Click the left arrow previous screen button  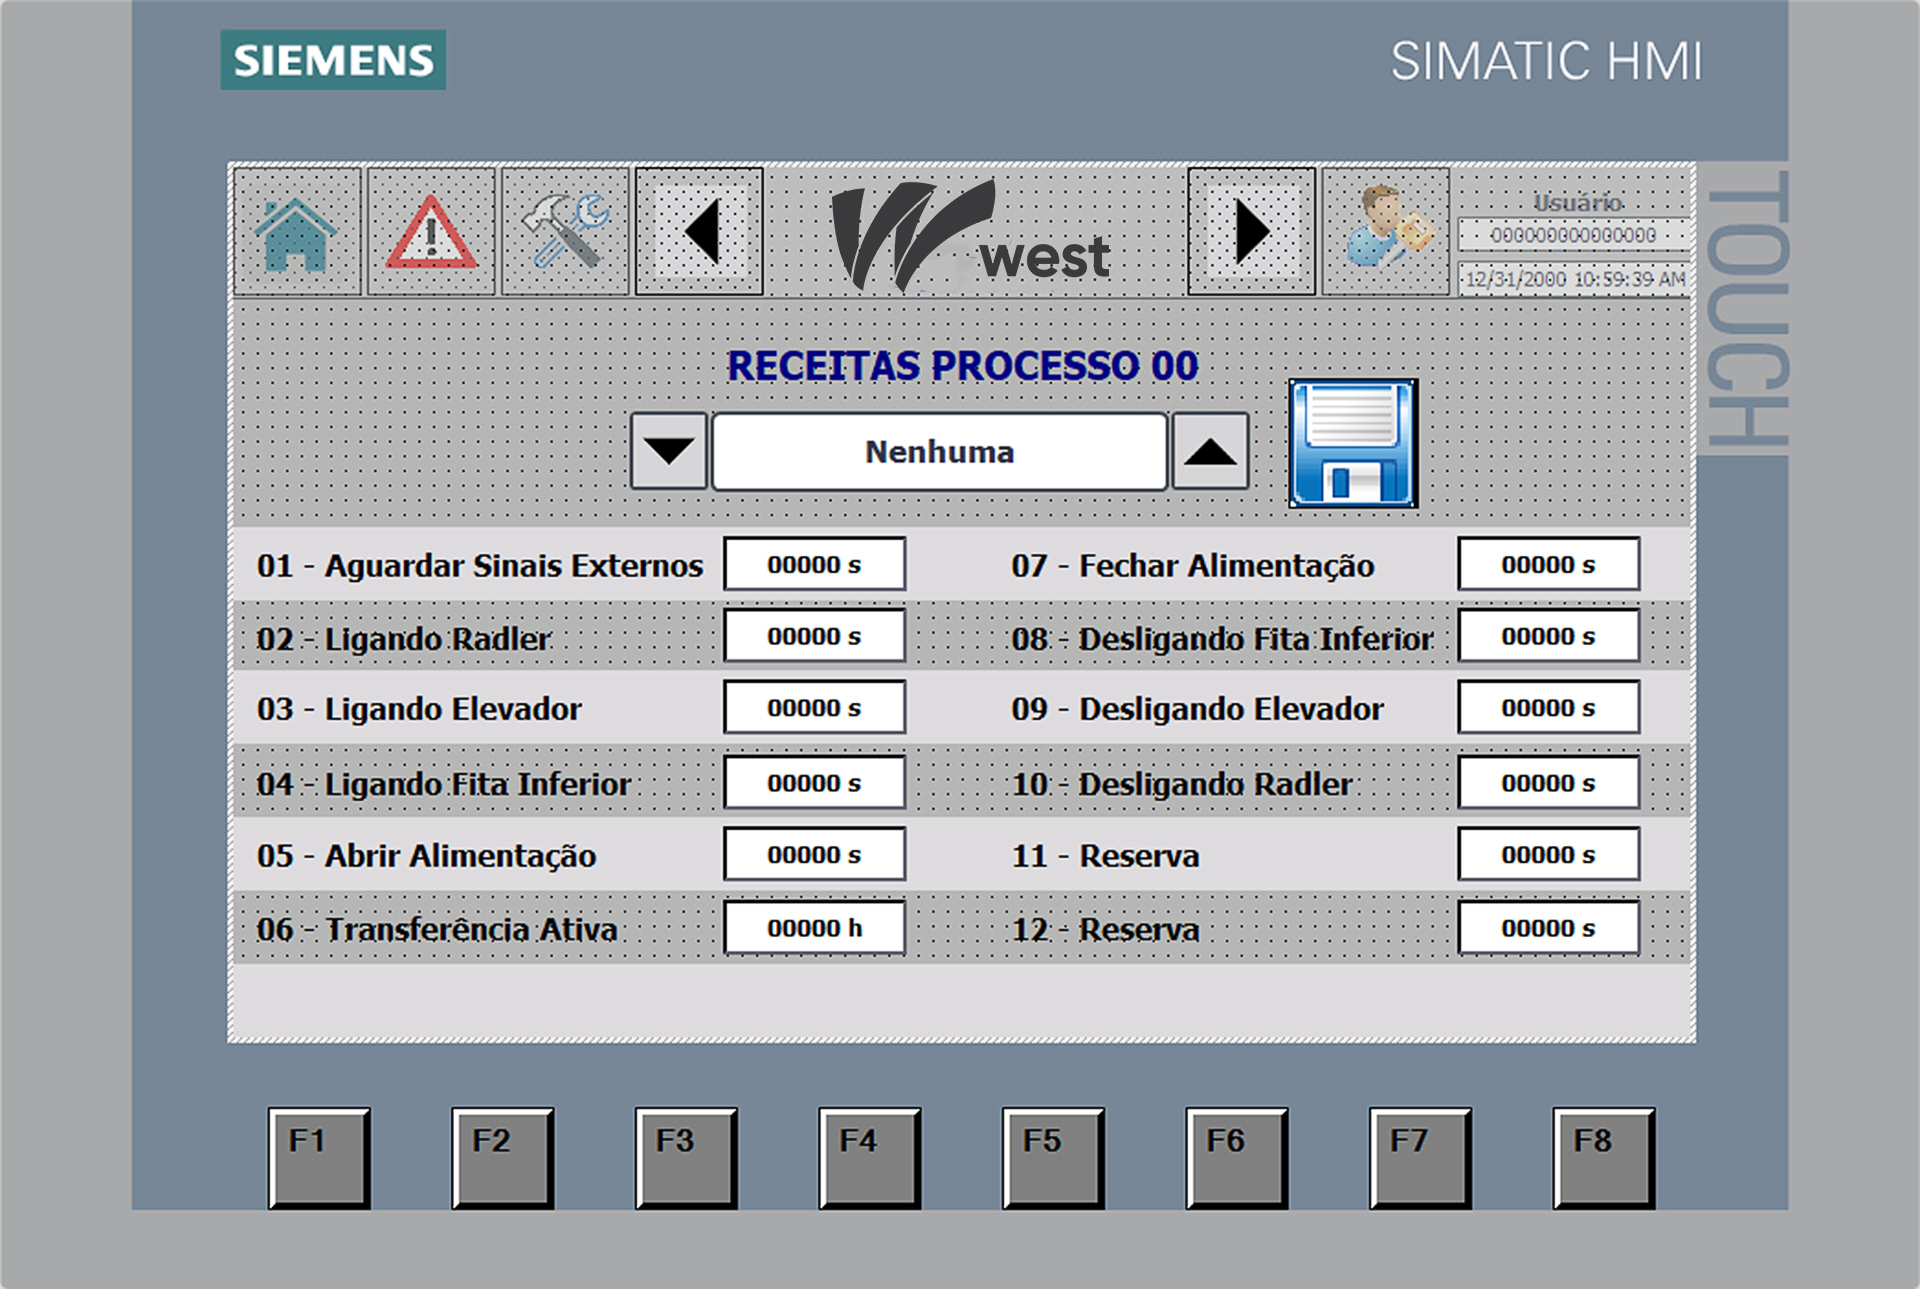pyautogui.click(x=699, y=232)
